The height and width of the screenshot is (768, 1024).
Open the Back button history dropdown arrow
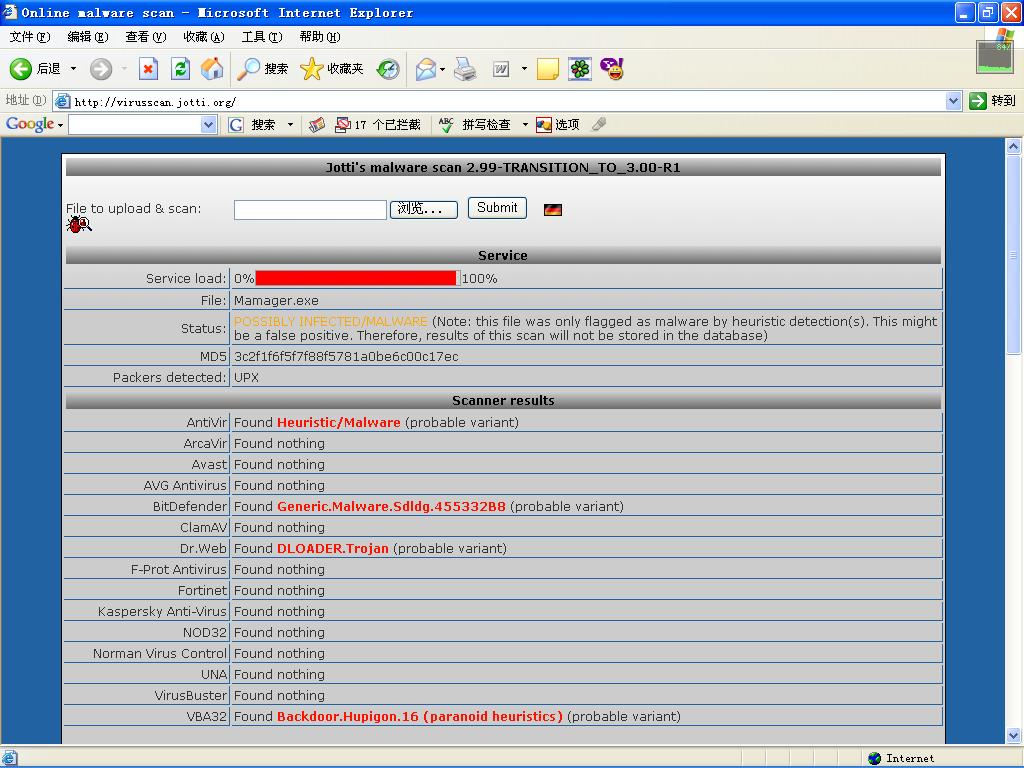pyautogui.click(x=73, y=69)
